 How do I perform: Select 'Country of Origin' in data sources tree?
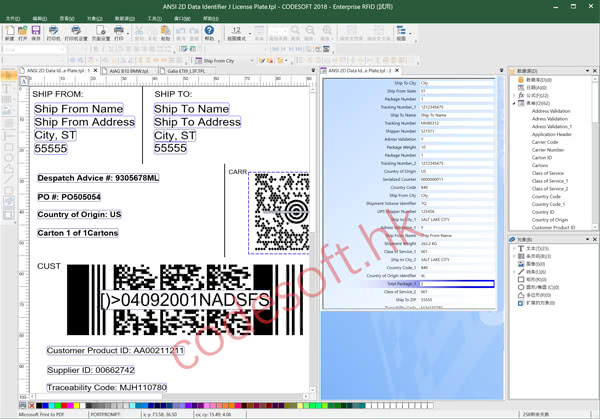click(x=549, y=220)
